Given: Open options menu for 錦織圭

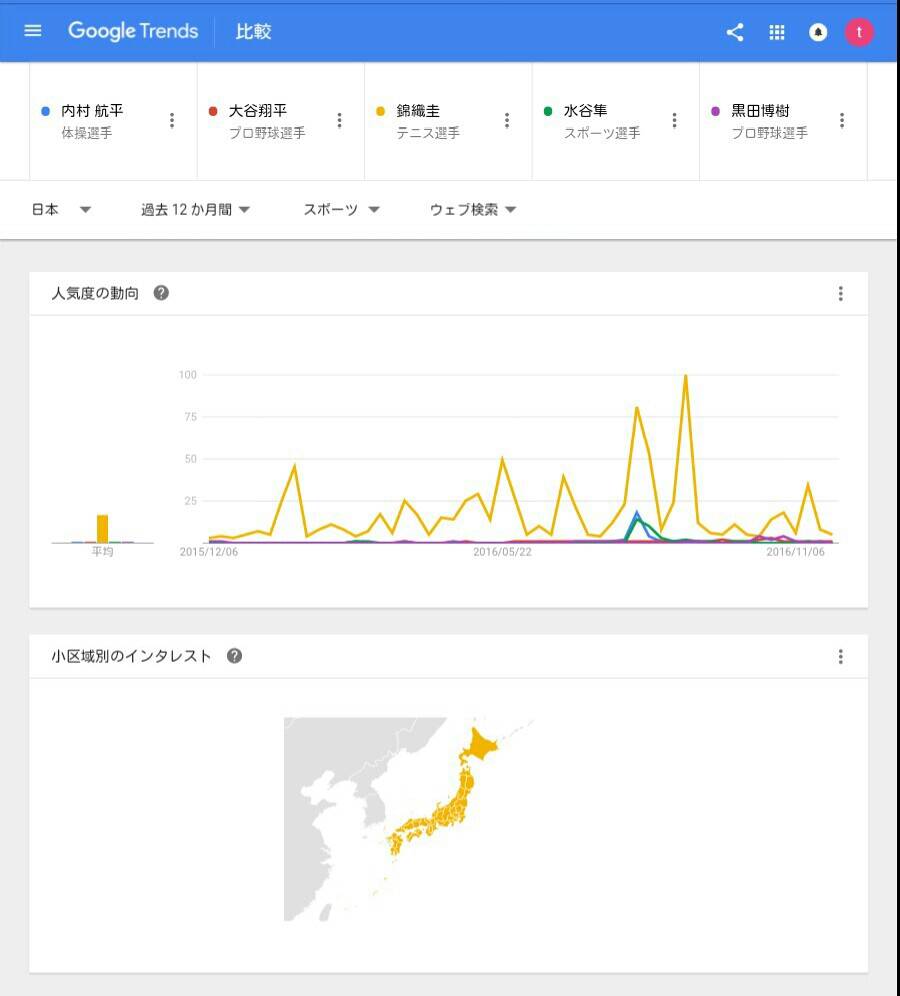Looking at the screenshot, I should [x=506, y=121].
